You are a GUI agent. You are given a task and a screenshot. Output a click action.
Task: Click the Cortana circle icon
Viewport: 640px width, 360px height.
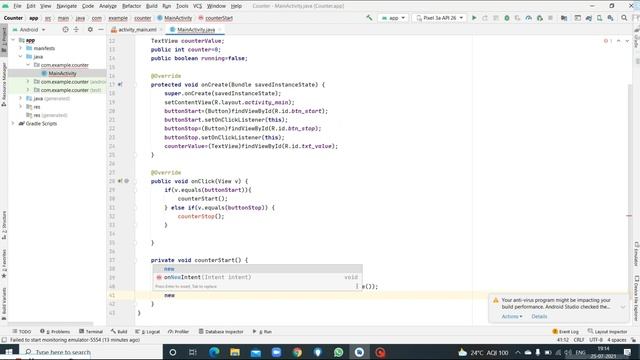[173, 352]
